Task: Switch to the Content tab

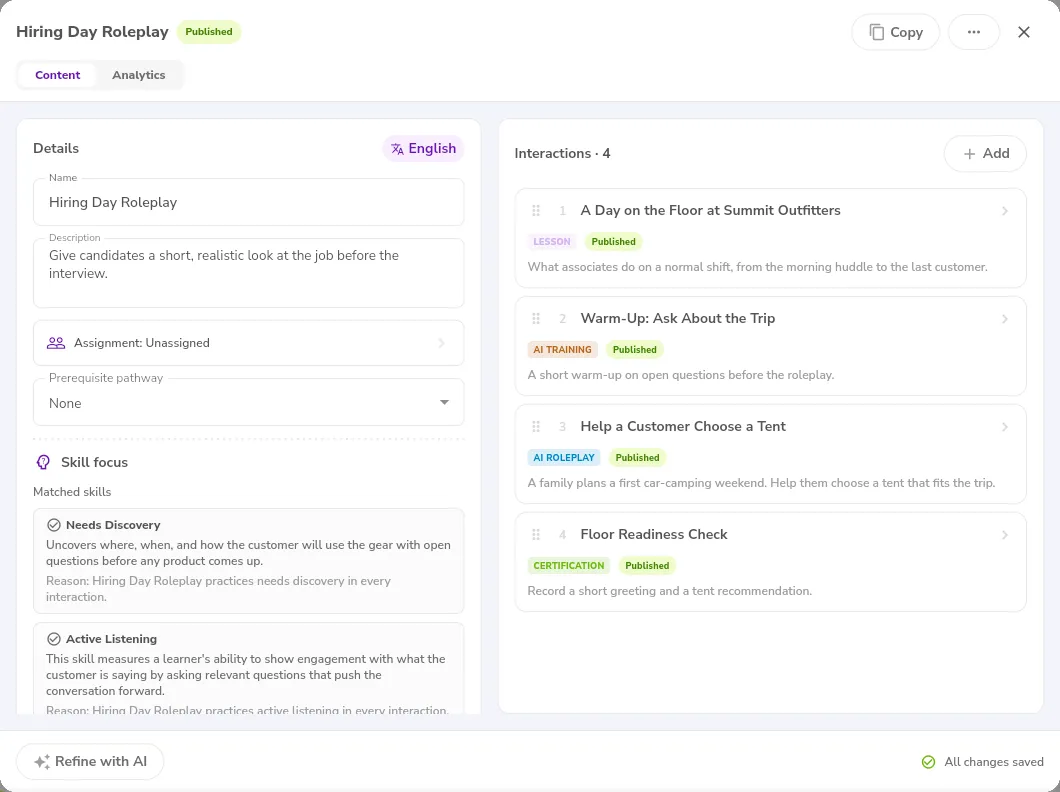Action: (57, 75)
